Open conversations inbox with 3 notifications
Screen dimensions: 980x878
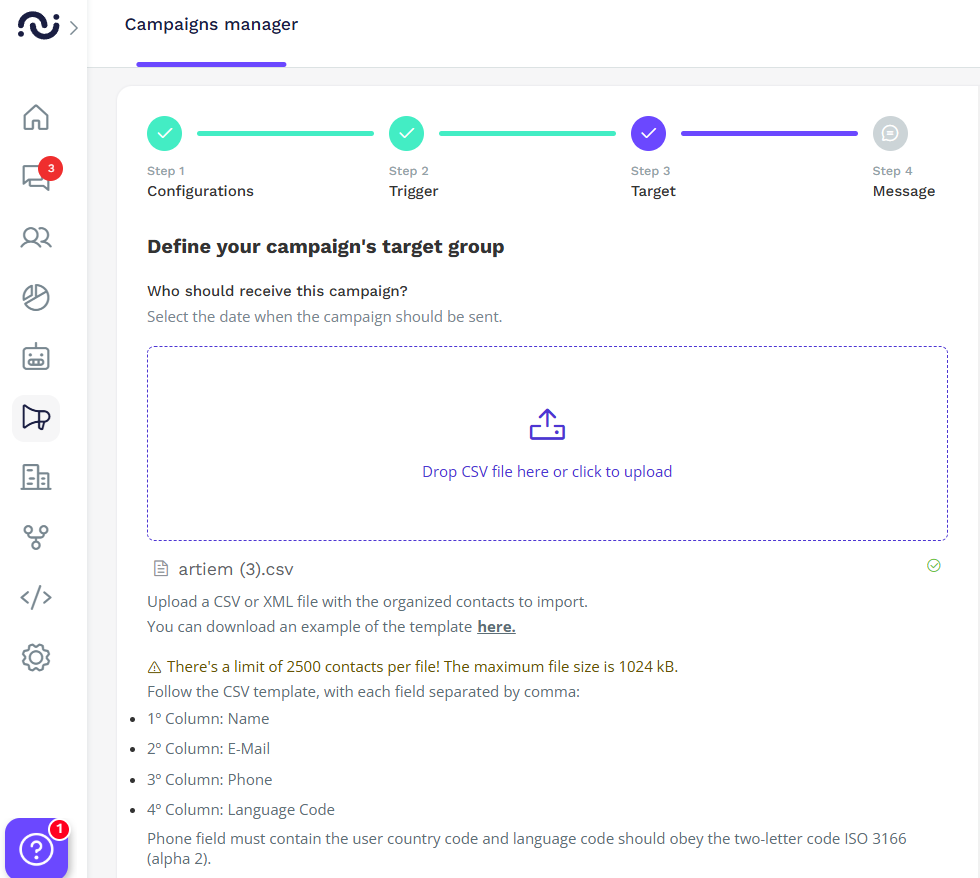pyautogui.click(x=36, y=177)
